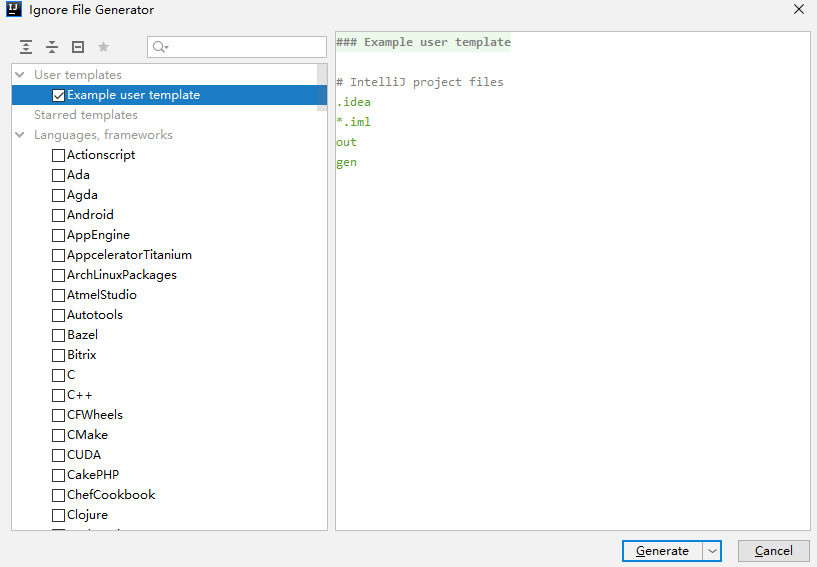
Task: Check the Actionscript checkbox
Action: tap(58, 155)
